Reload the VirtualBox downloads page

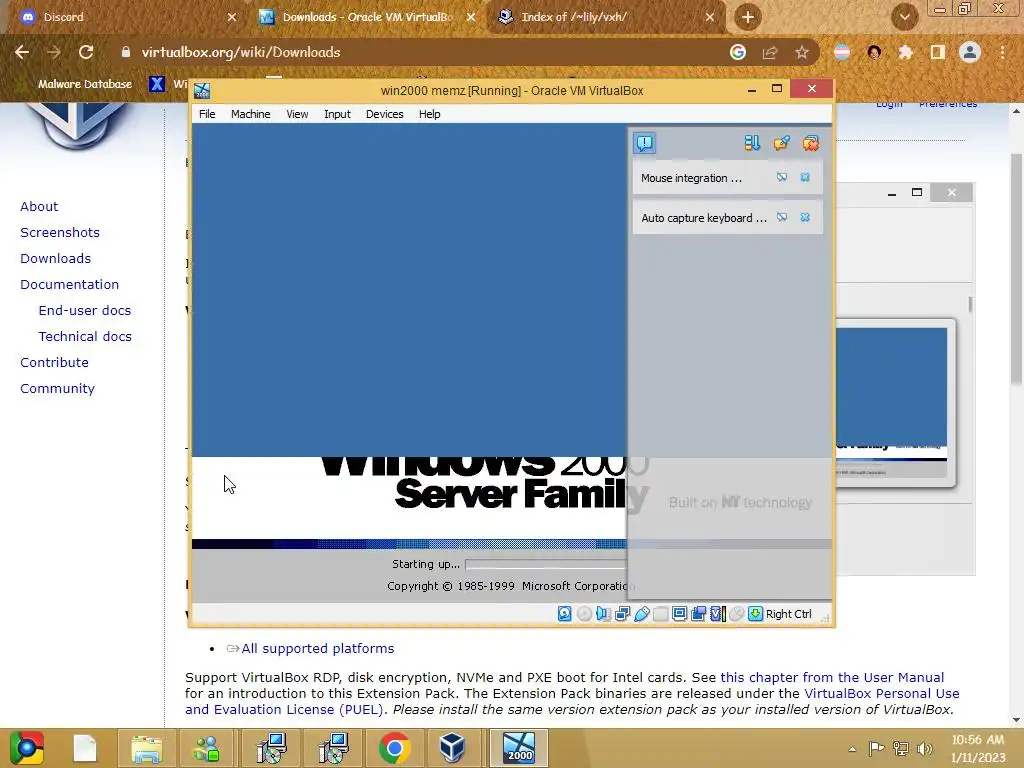point(86,52)
